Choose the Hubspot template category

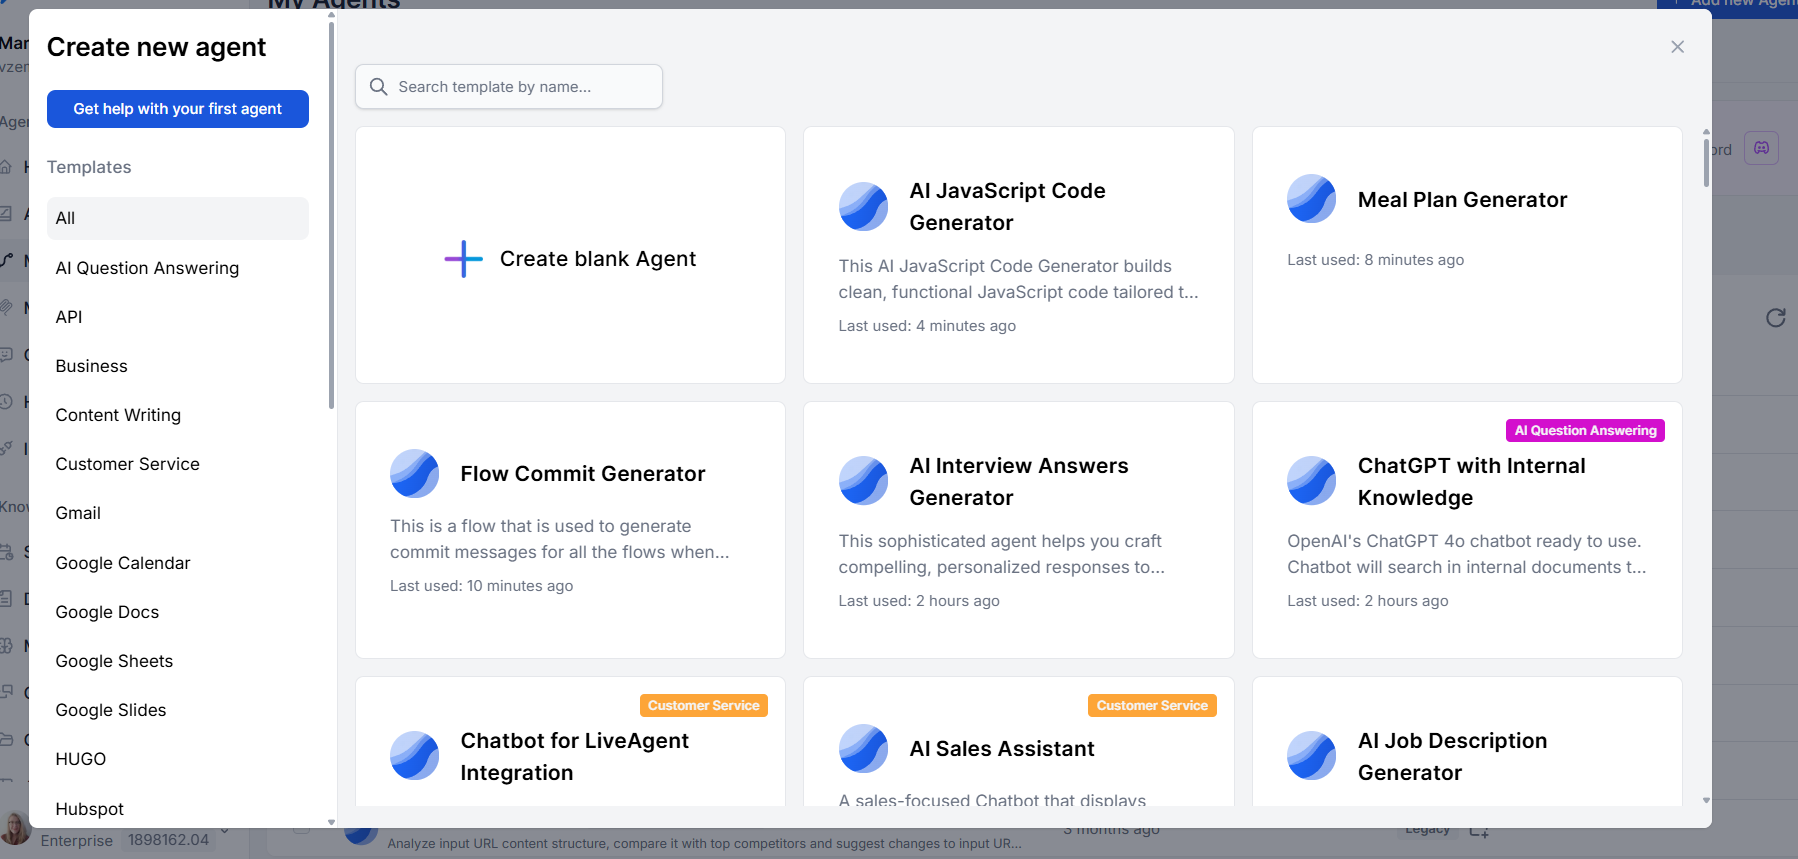pos(178,809)
